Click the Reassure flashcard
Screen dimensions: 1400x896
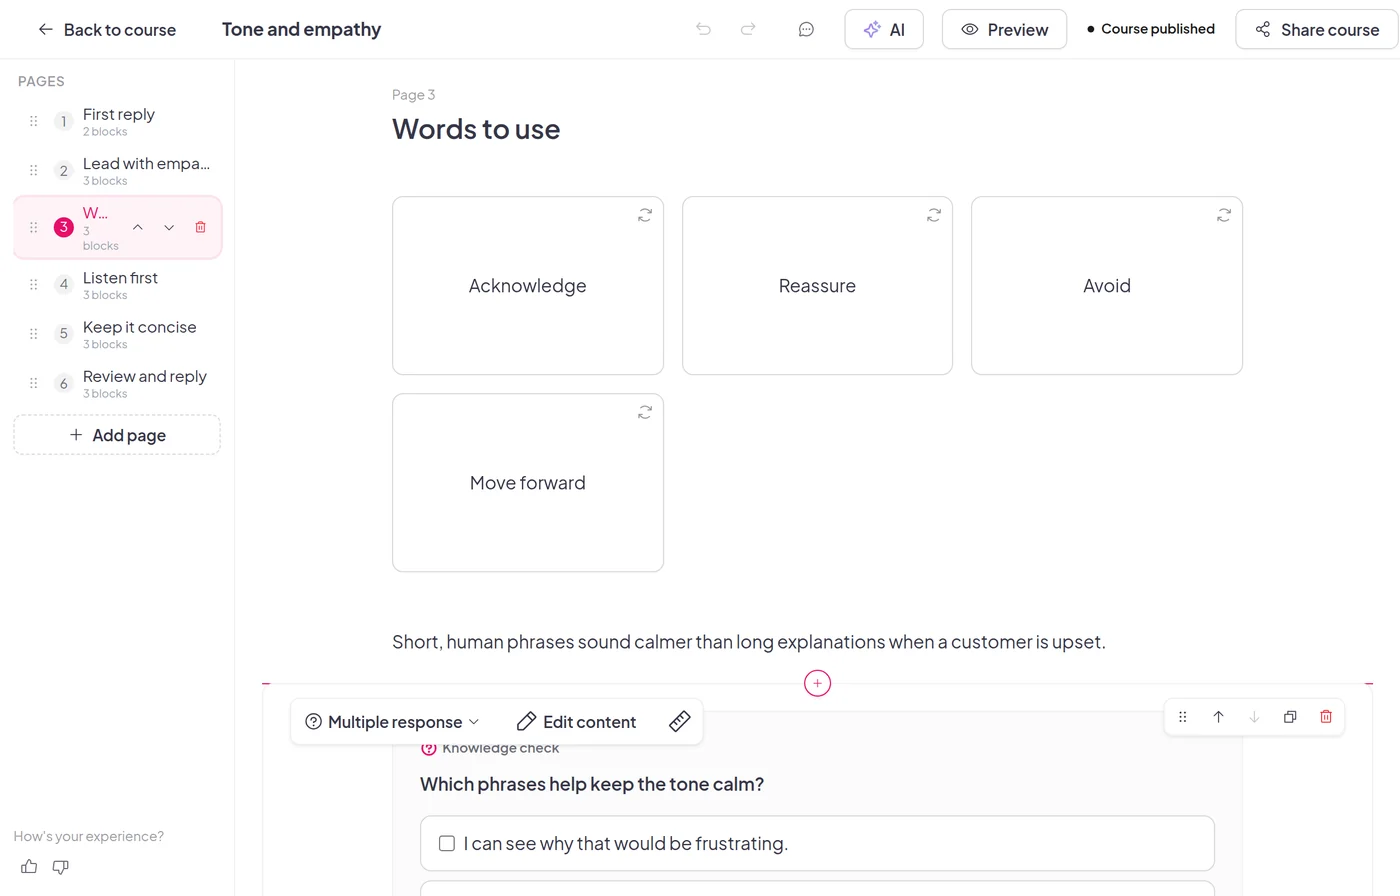[x=817, y=286]
